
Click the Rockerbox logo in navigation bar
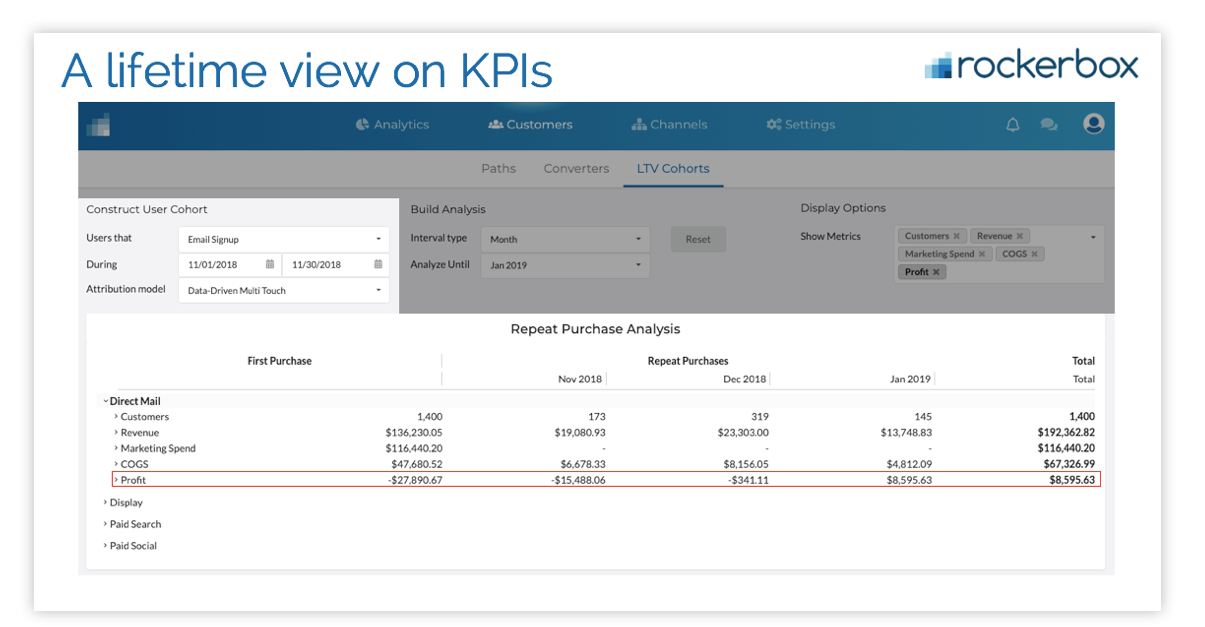tap(98, 125)
